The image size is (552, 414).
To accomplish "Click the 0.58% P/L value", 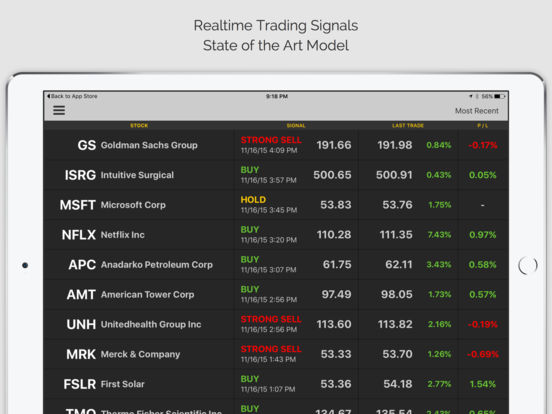I will 482,265.
